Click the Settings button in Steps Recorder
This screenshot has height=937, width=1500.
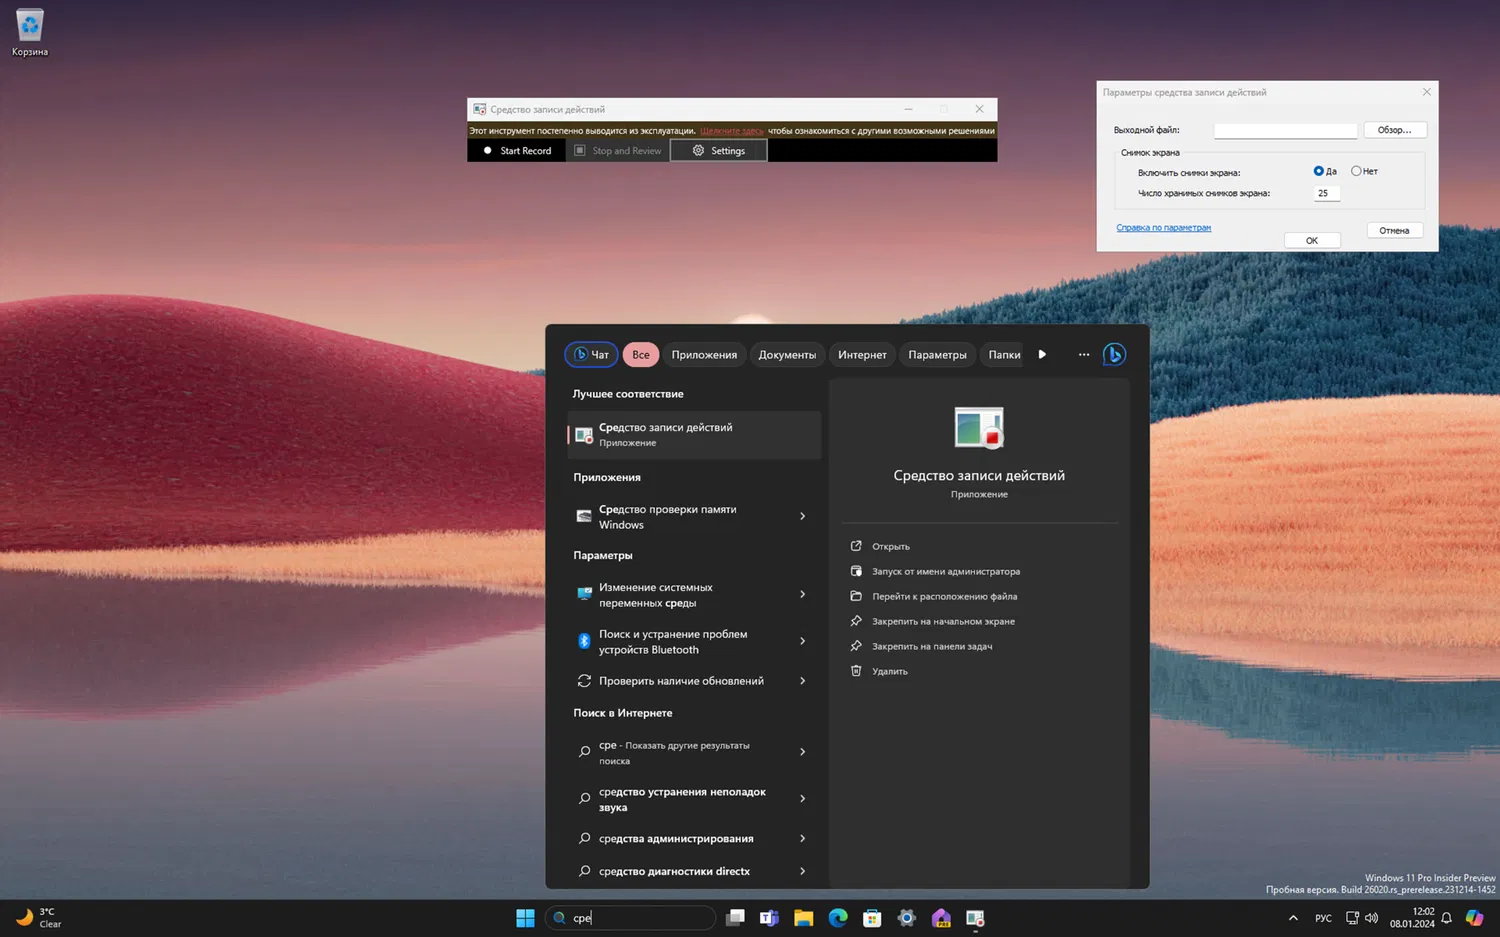718,151
